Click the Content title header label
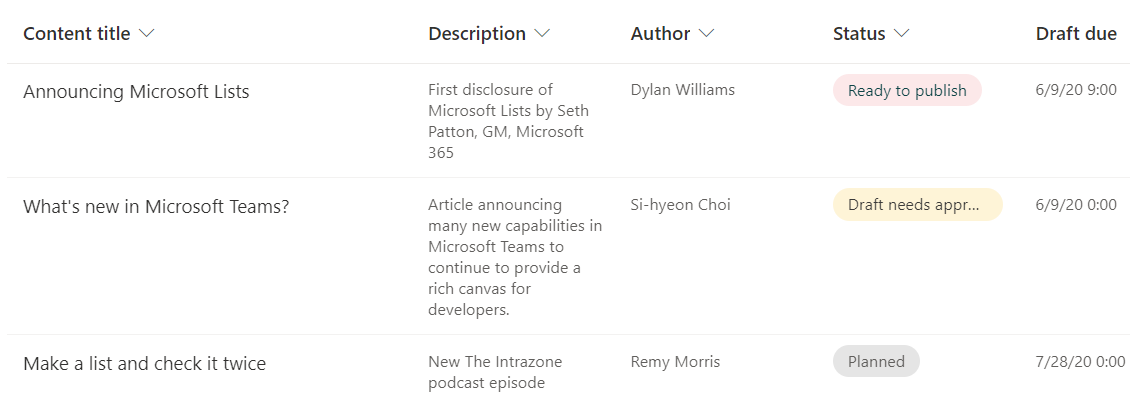The width and height of the screenshot is (1130, 414). click(77, 34)
